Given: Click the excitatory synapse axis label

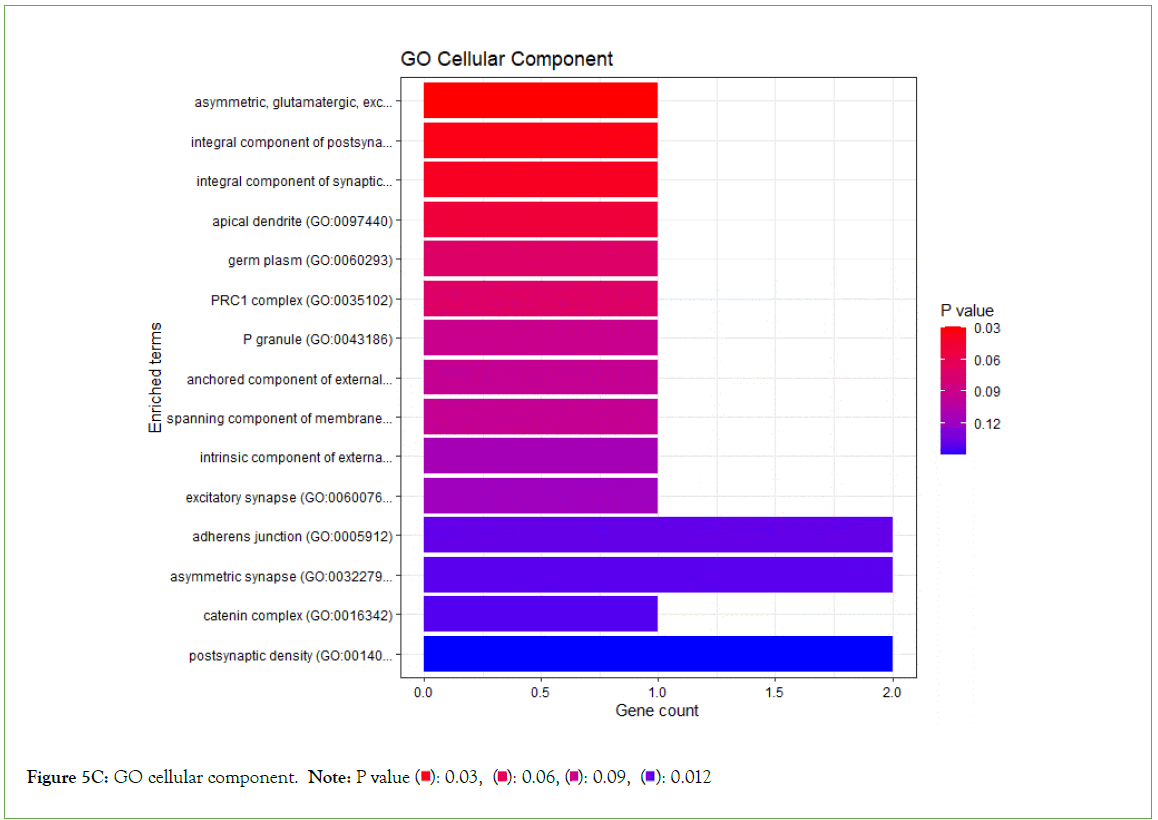Looking at the screenshot, I should click(x=289, y=497).
